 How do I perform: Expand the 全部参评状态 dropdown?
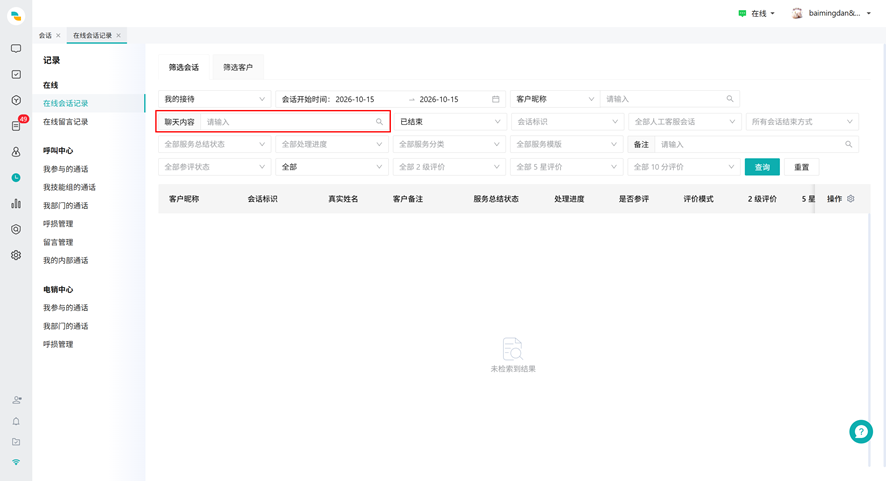click(x=215, y=167)
